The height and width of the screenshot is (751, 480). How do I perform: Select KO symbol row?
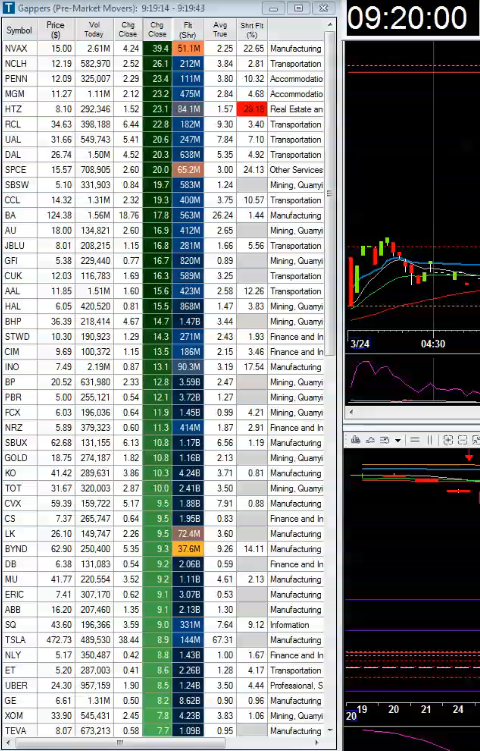point(163,473)
